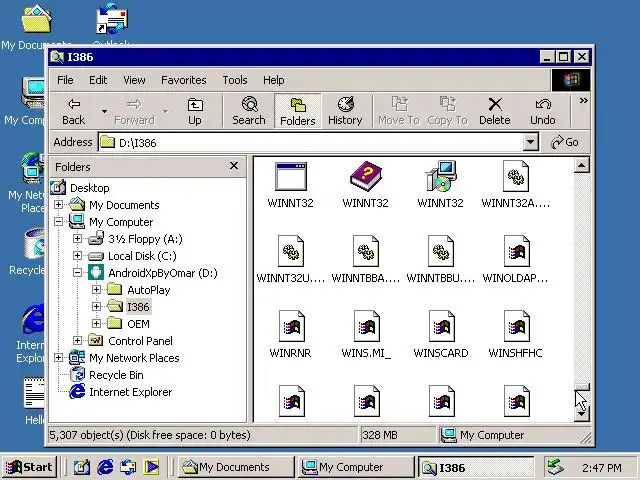Select the WINSHFHC file icon

(516, 326)
